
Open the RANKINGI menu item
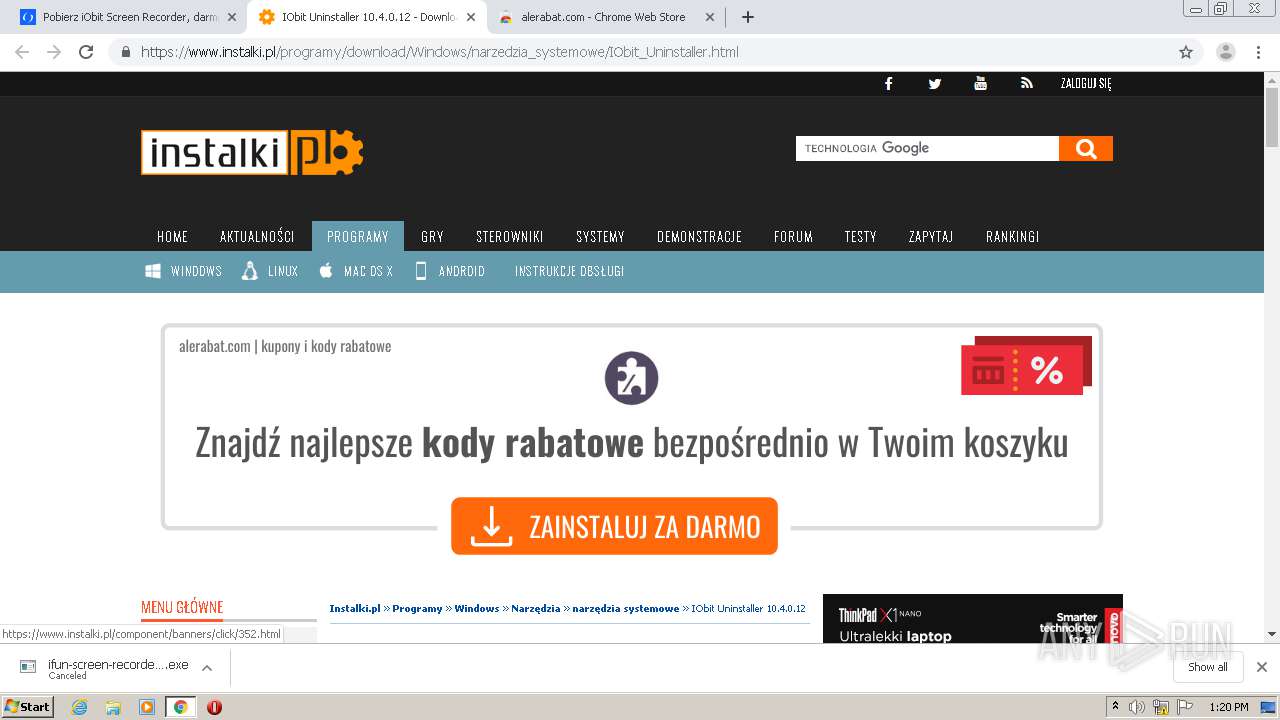(1012, 237)
